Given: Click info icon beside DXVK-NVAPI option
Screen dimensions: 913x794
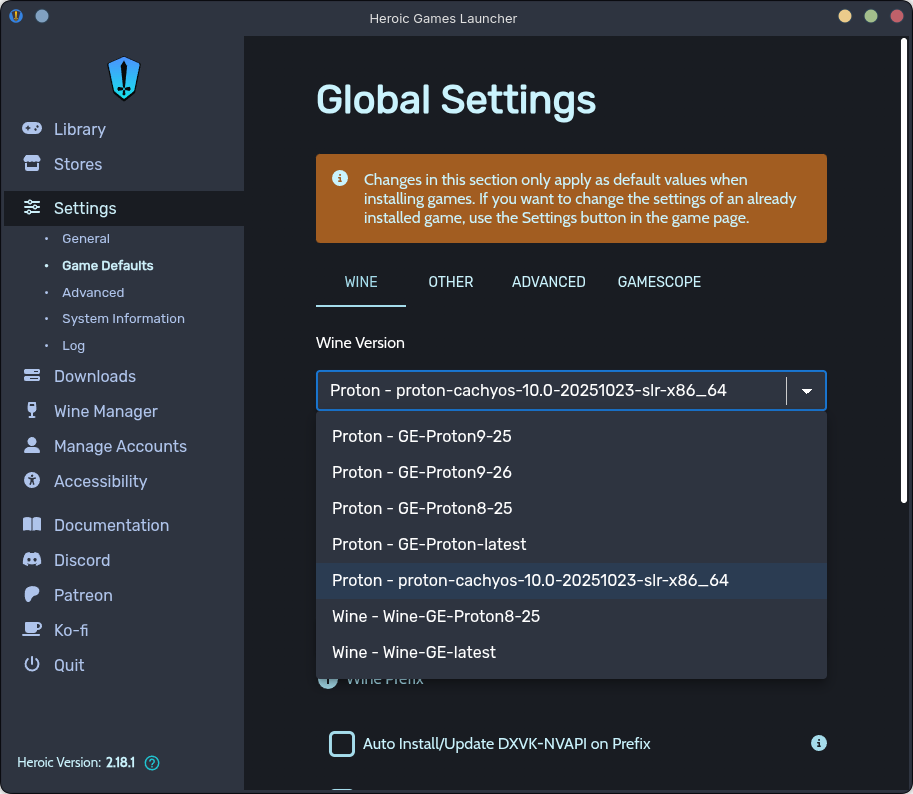Looking at the screenshot, I should 818,743.
